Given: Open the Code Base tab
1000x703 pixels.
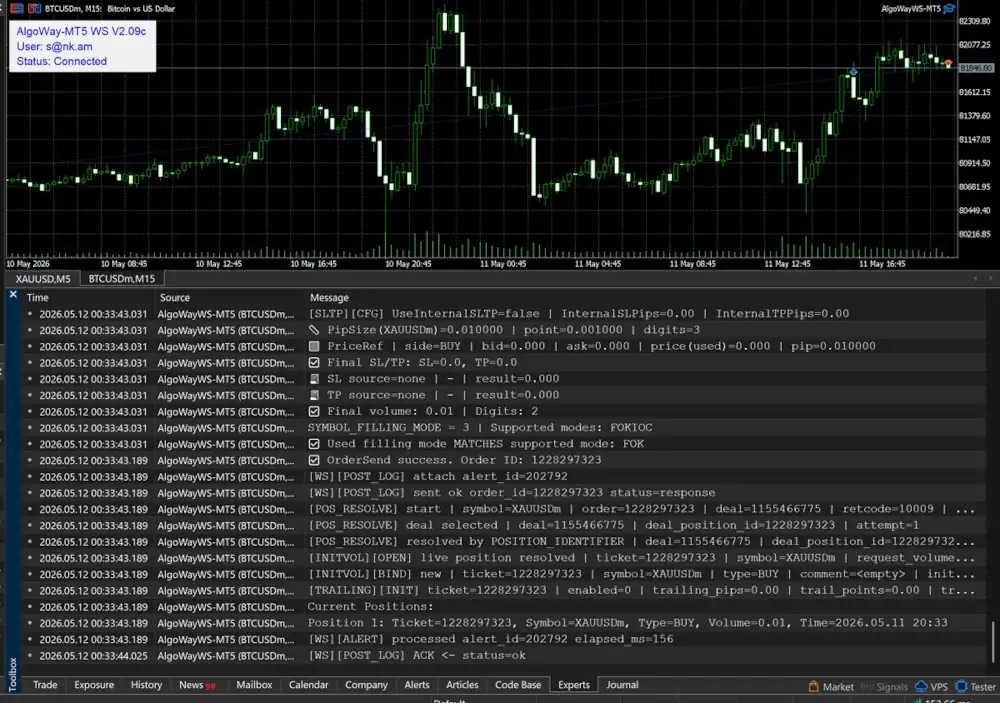Looking at the screenshot, I should [x=518, y=684].
